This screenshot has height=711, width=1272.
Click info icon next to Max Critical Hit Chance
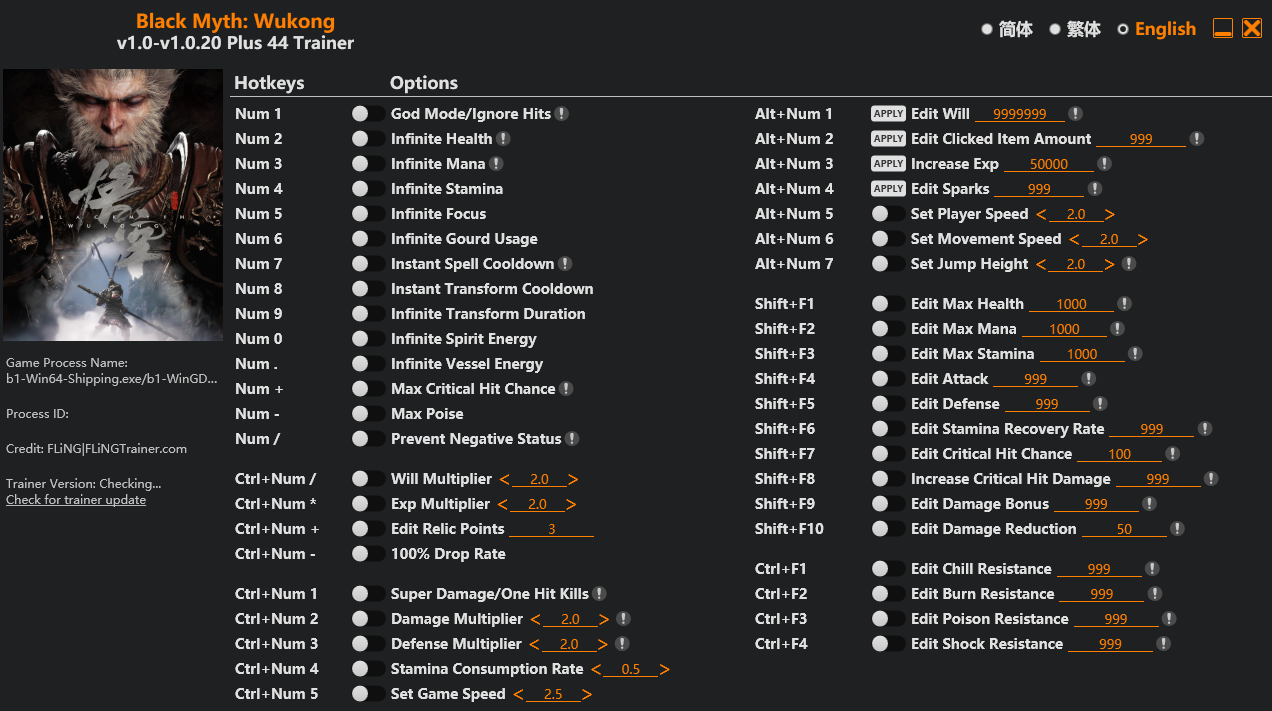click(x=566, y=389)
